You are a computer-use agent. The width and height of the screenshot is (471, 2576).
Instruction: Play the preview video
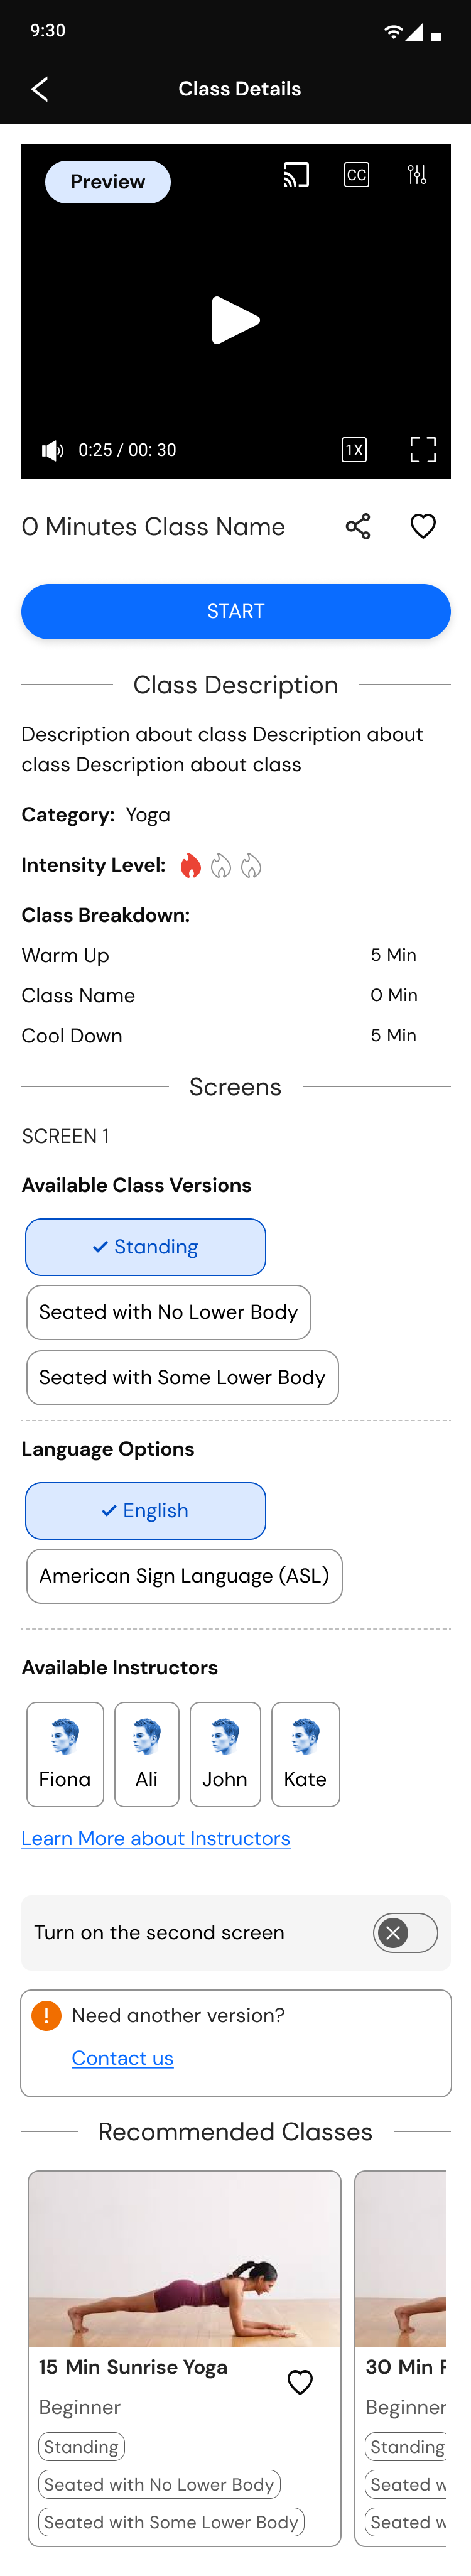(236, 320)
